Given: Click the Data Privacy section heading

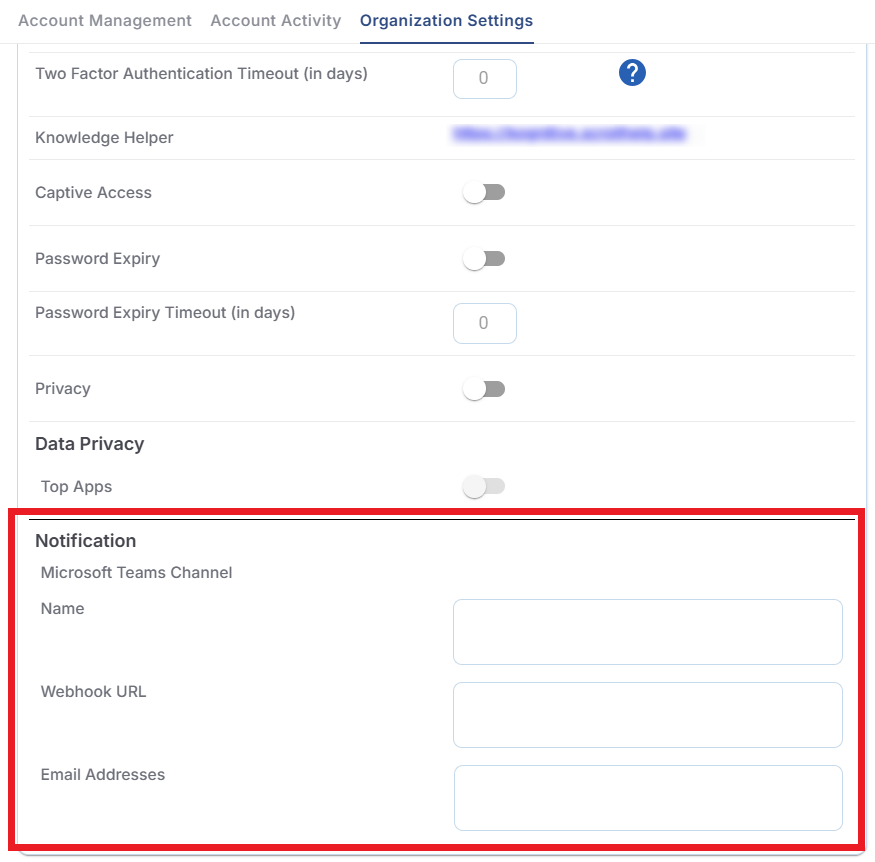Looking at the screenshot, I should coord(90,444).
